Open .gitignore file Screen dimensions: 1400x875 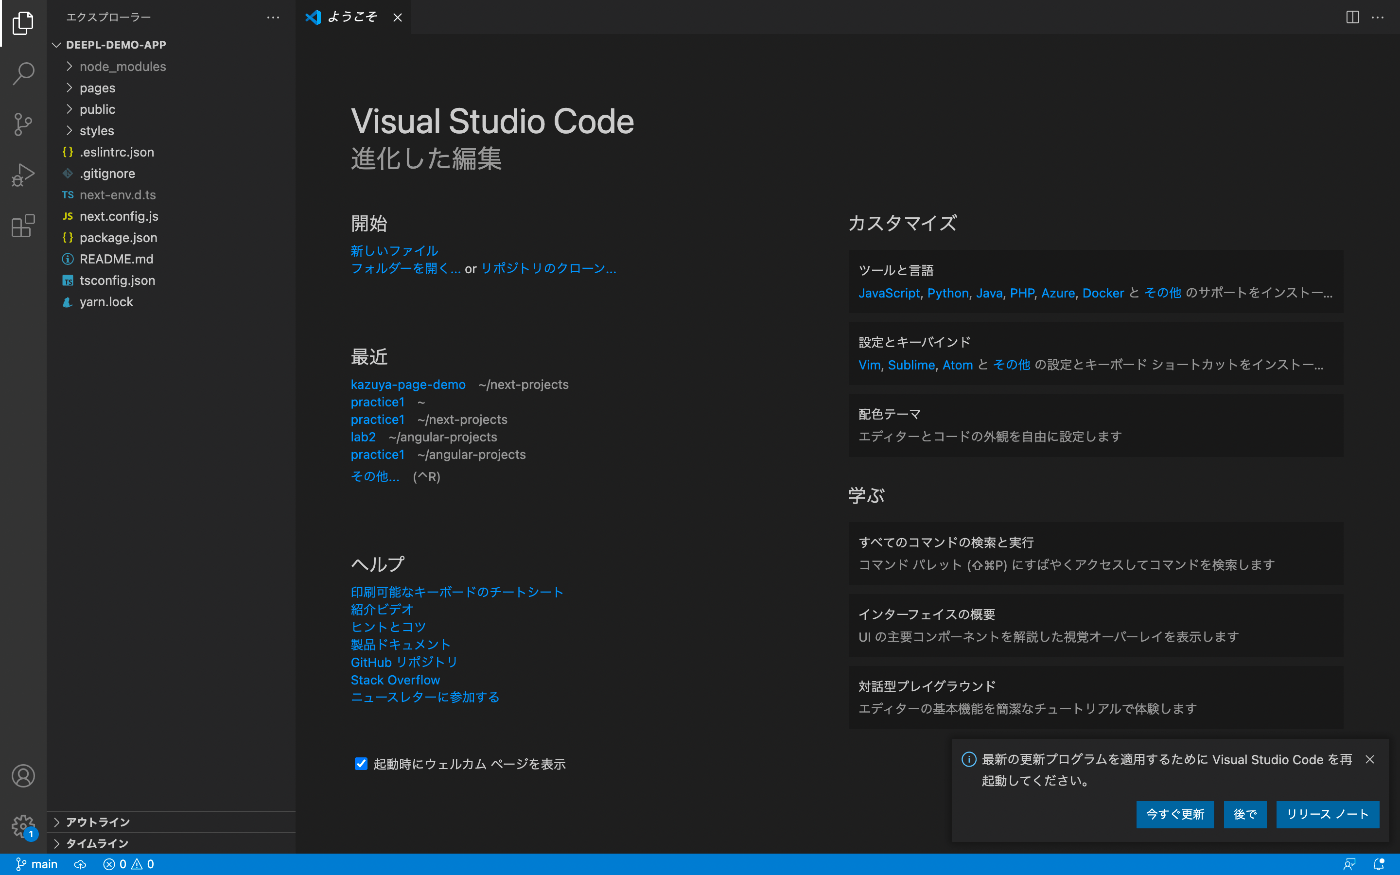pos(171,174)
